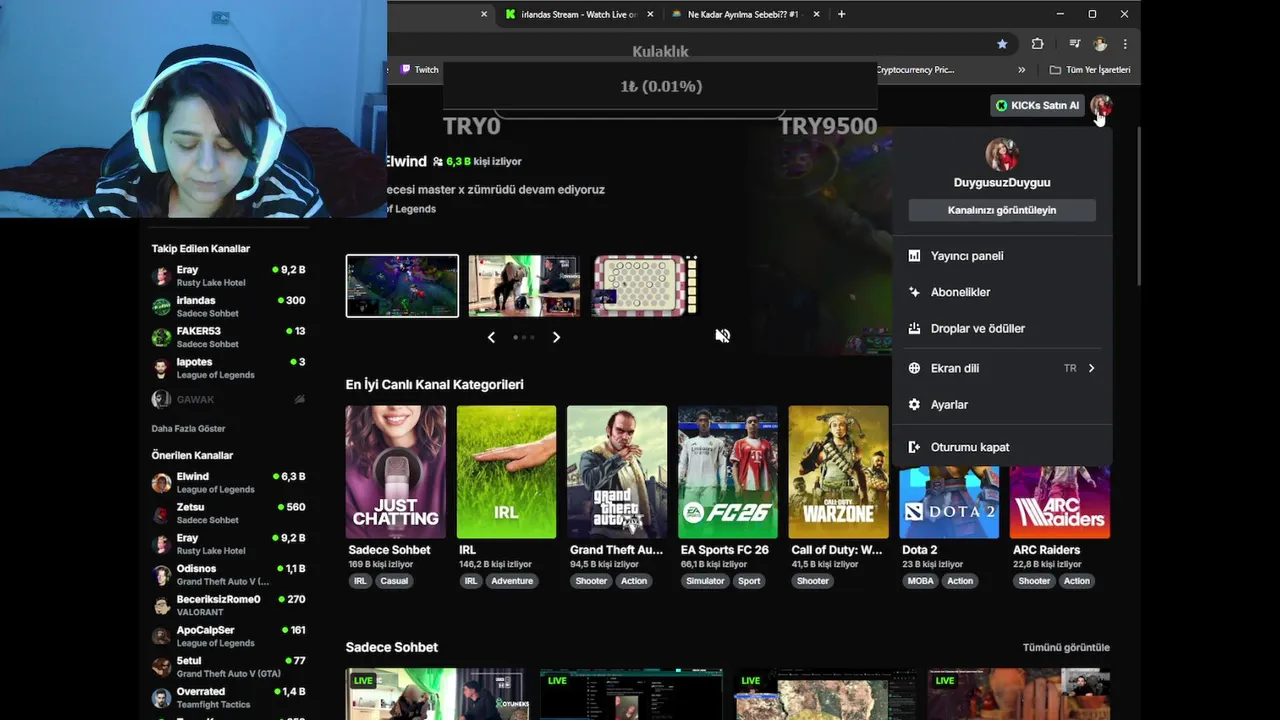Open Chrome three-dot menu

pos(1125,44)
